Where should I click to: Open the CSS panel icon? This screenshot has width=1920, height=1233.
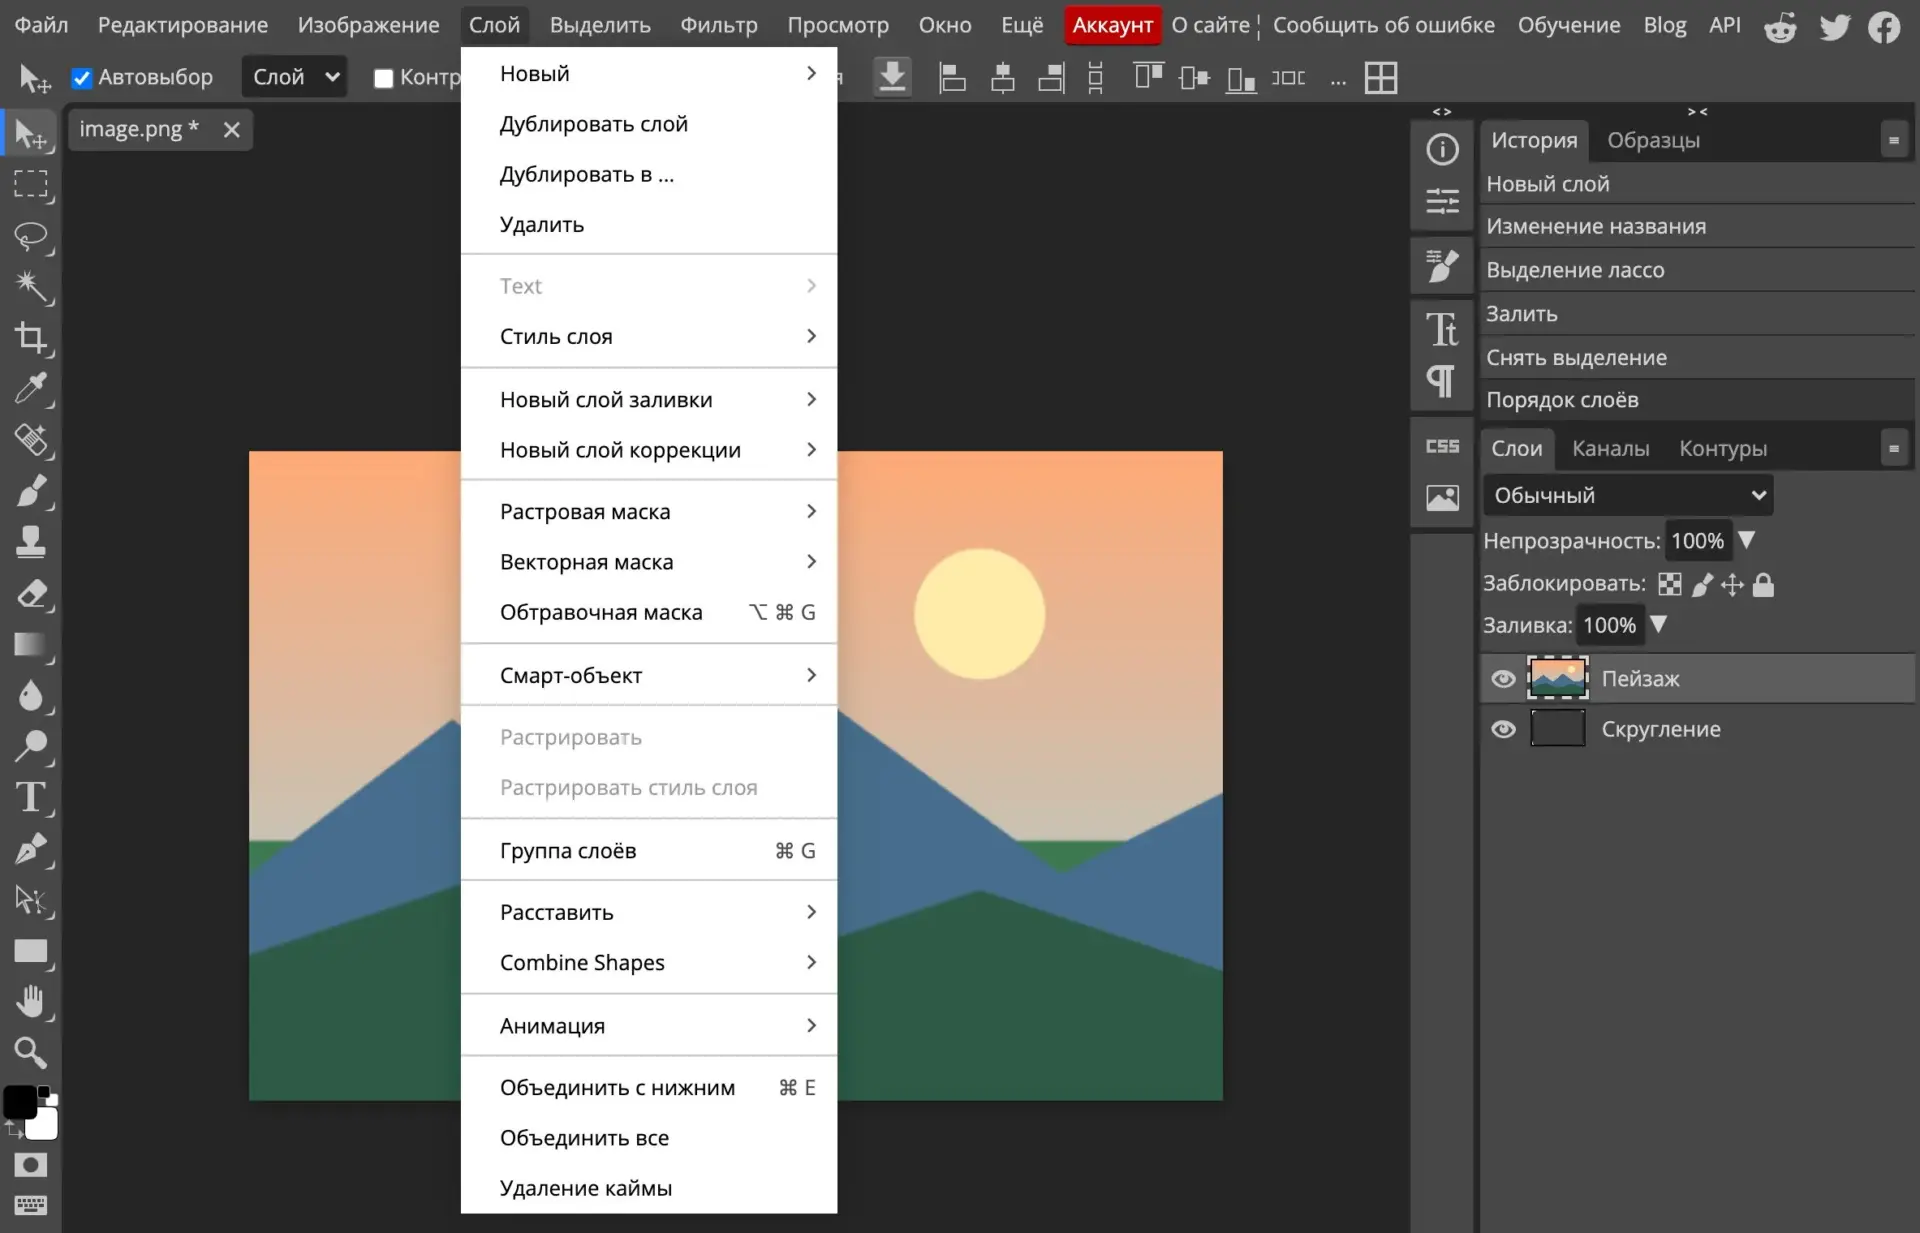click(1442, 446)
